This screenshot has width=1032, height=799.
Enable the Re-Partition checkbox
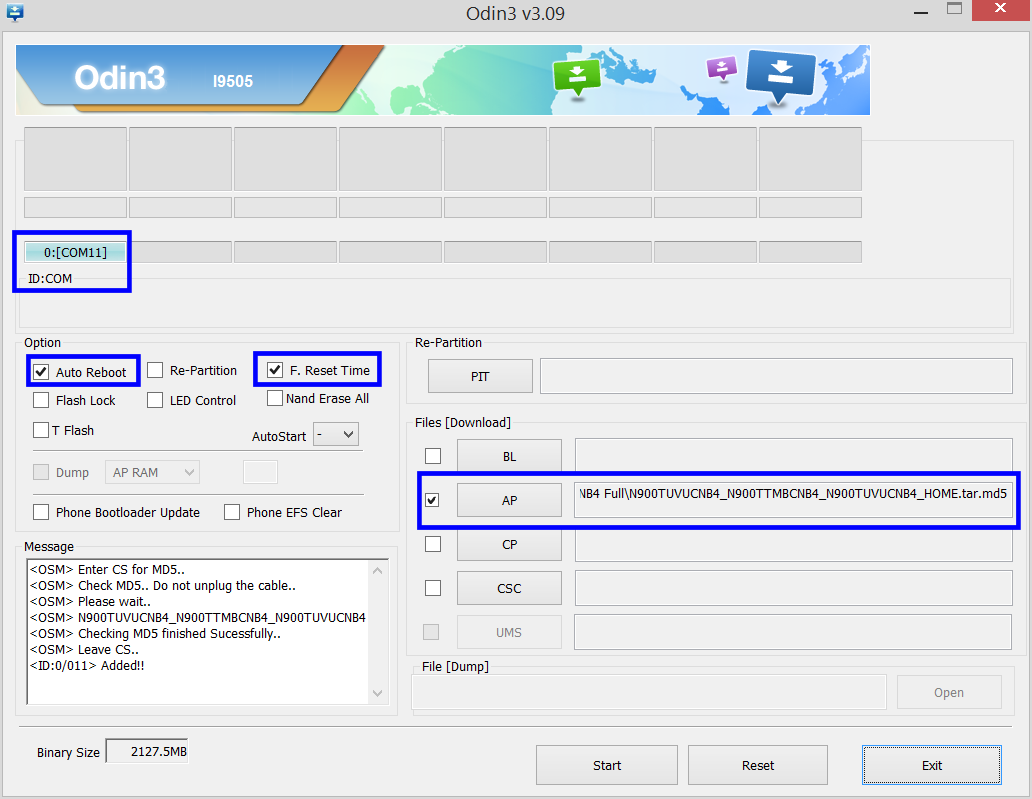155,370
